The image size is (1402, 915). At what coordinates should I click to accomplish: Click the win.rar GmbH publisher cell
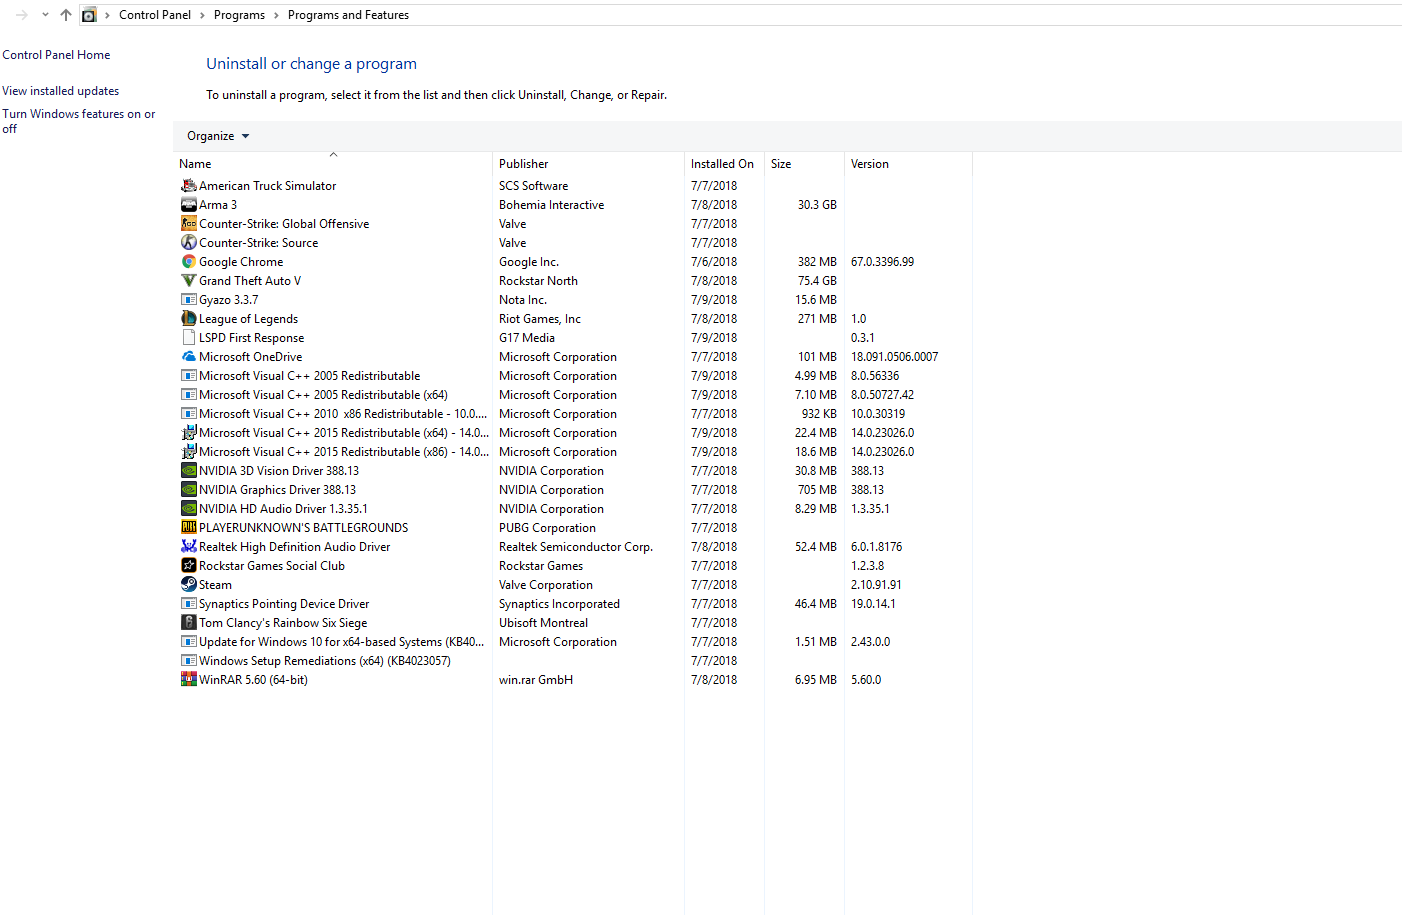click(536, 680)
